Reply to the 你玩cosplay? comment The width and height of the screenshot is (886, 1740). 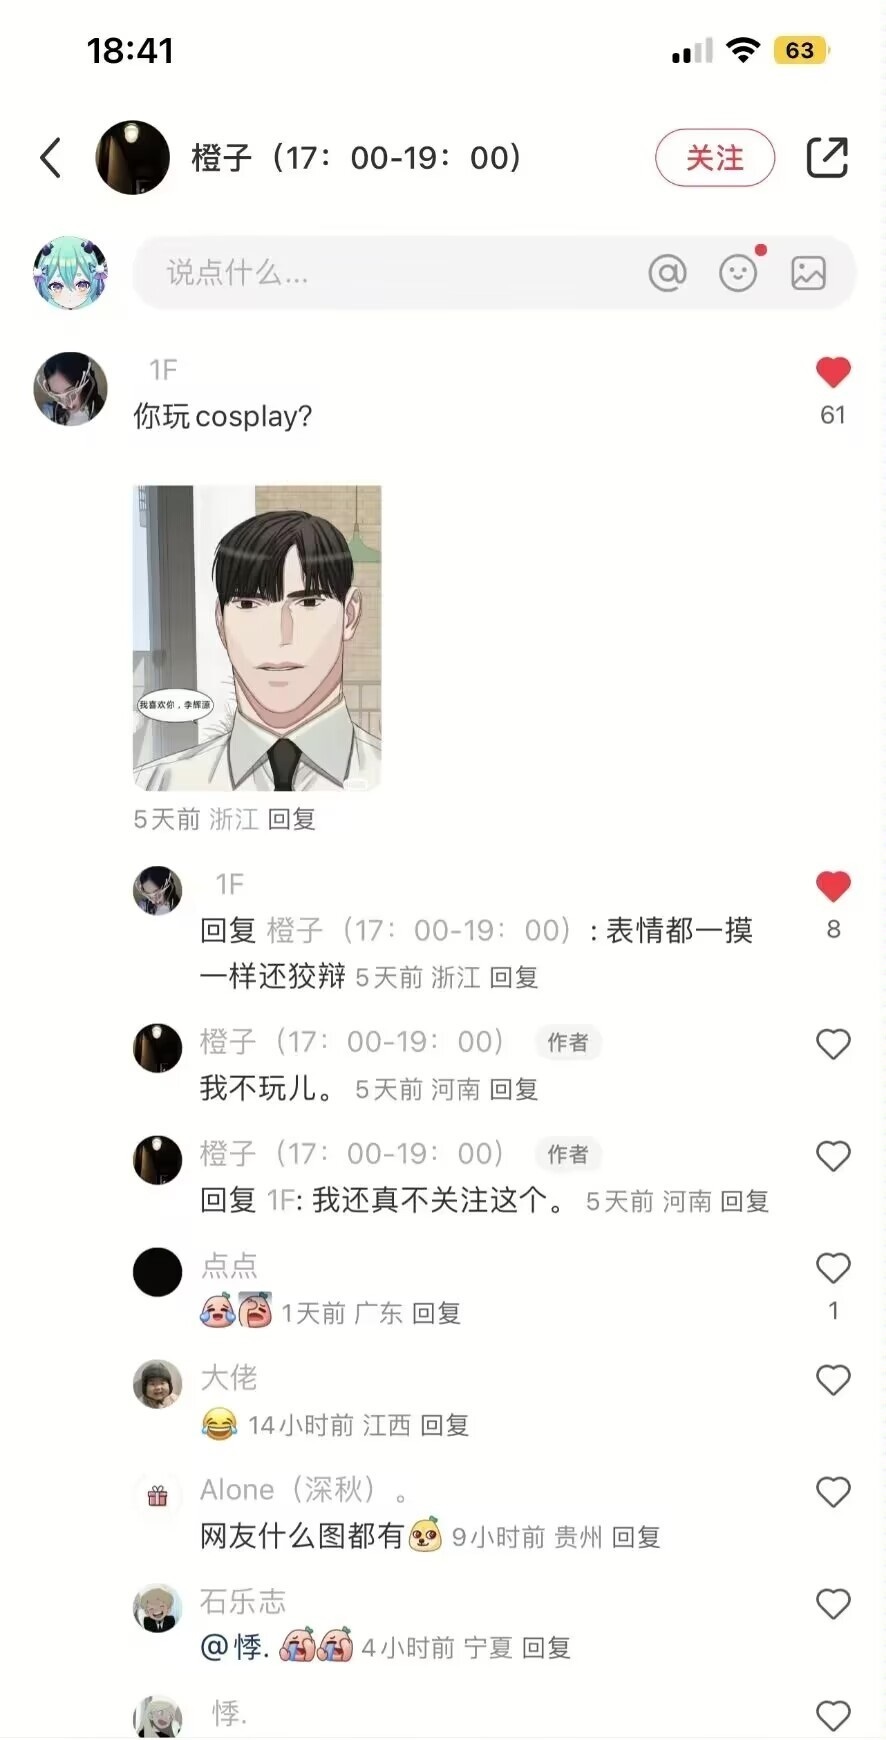(x=292, y=820)
